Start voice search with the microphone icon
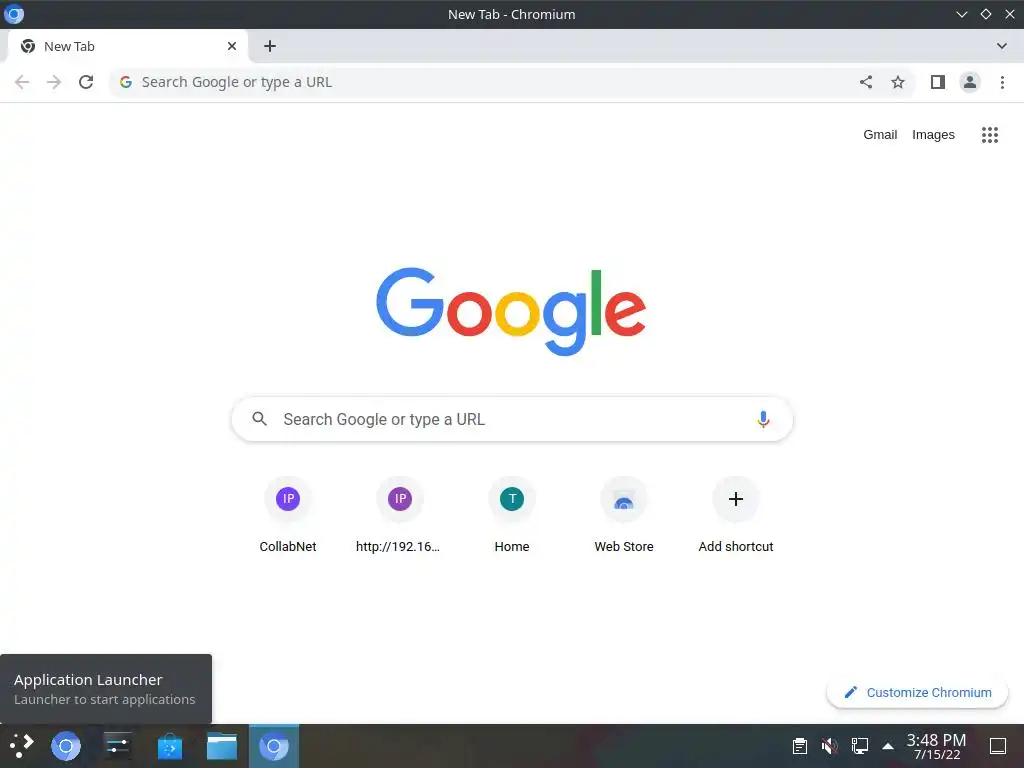The width and height of the screenshot is (1024, 768). 763,419
